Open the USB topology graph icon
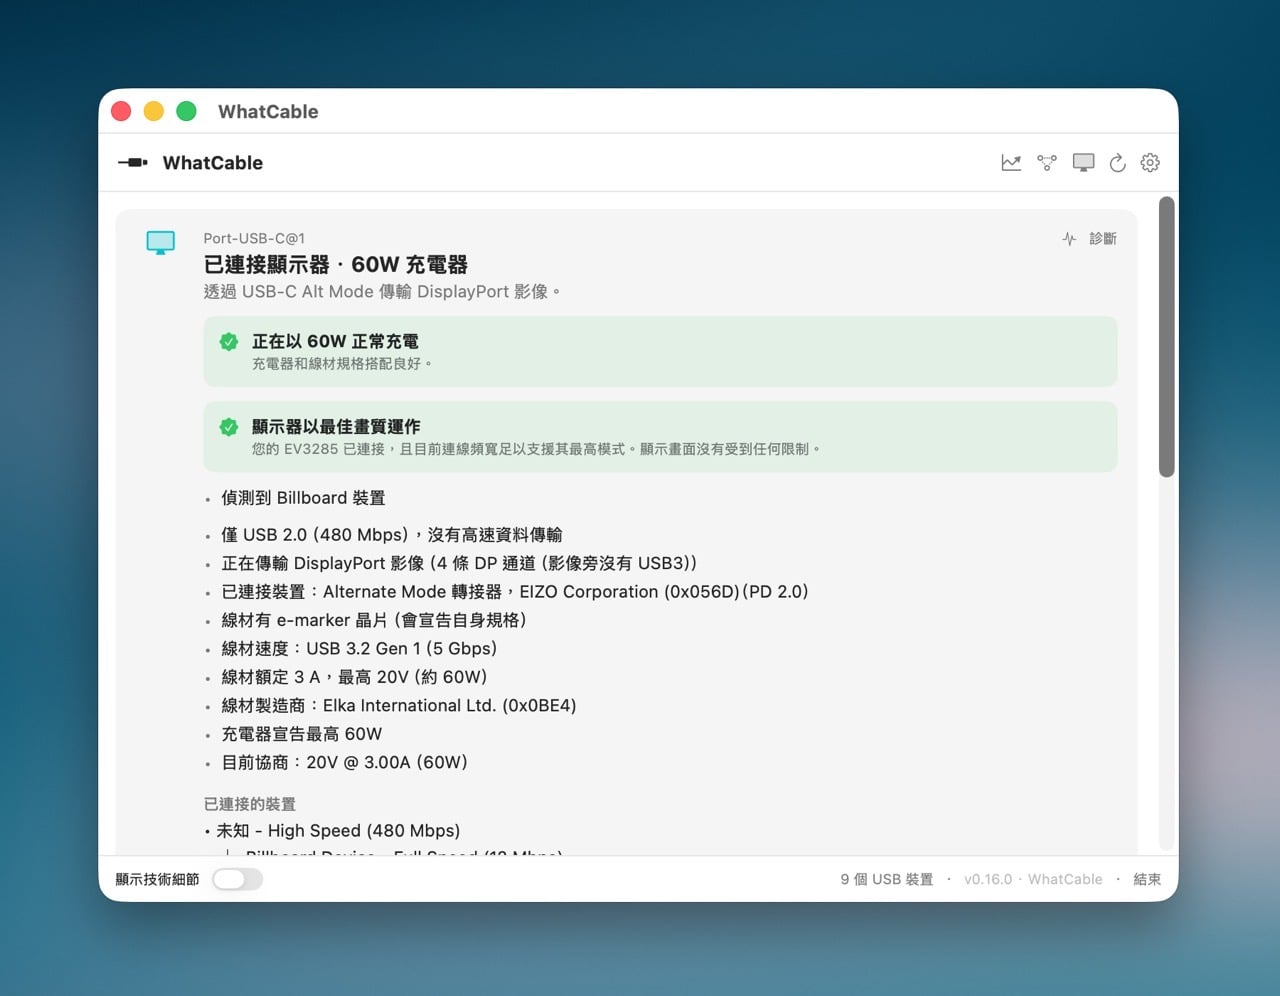This screenshot has height=996, width=1280. click(x=1047, y=162)
